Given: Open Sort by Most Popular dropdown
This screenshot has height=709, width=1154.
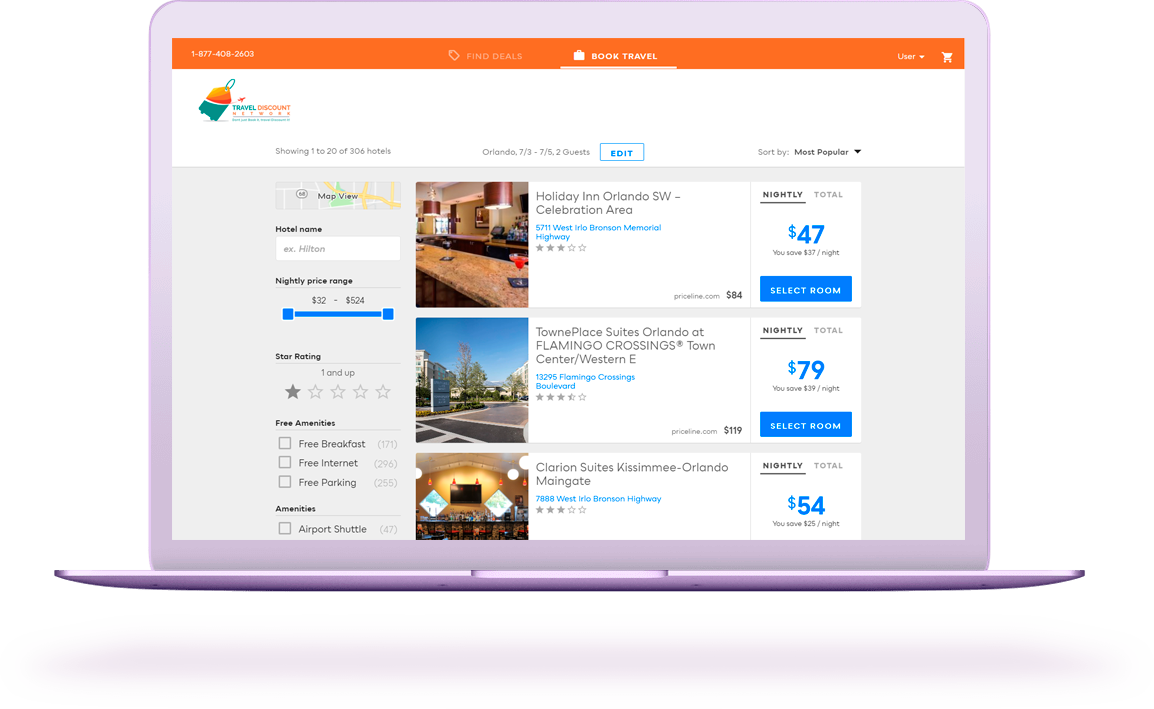Looking at the screenshot, I should tap(827, 152).
